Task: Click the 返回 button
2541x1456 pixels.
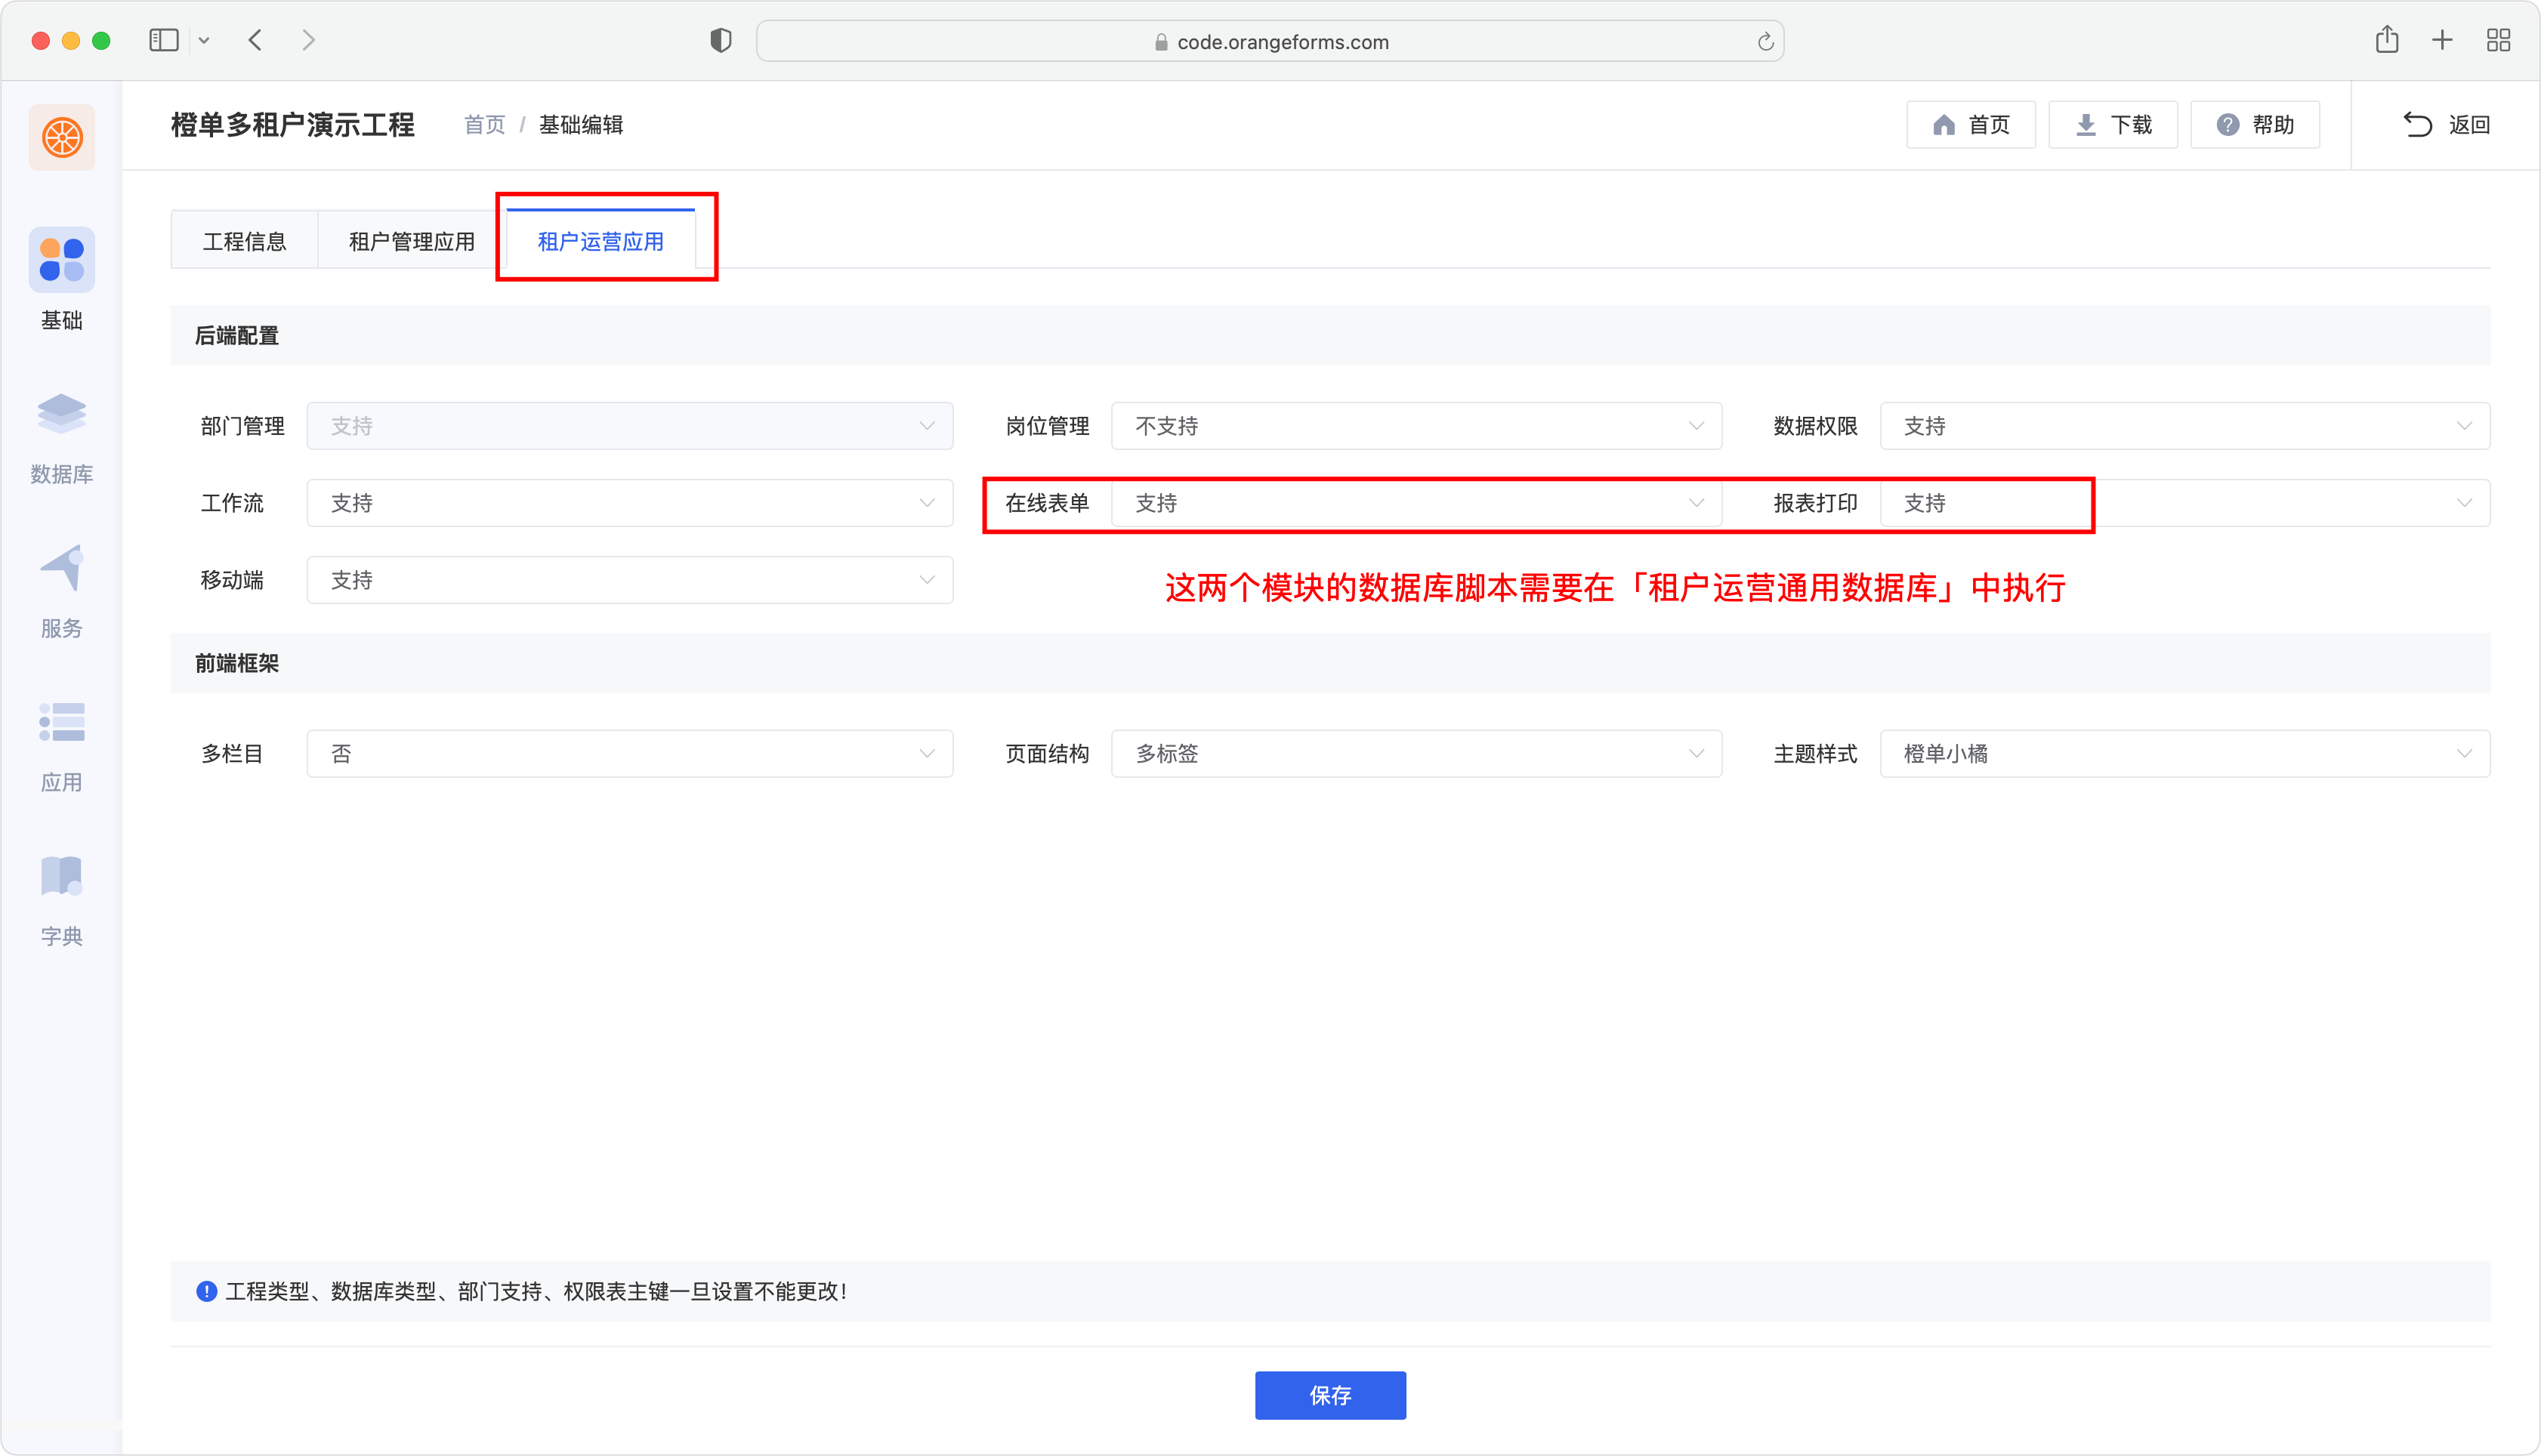Action: pyautogui.click(x=2446, y=124)
